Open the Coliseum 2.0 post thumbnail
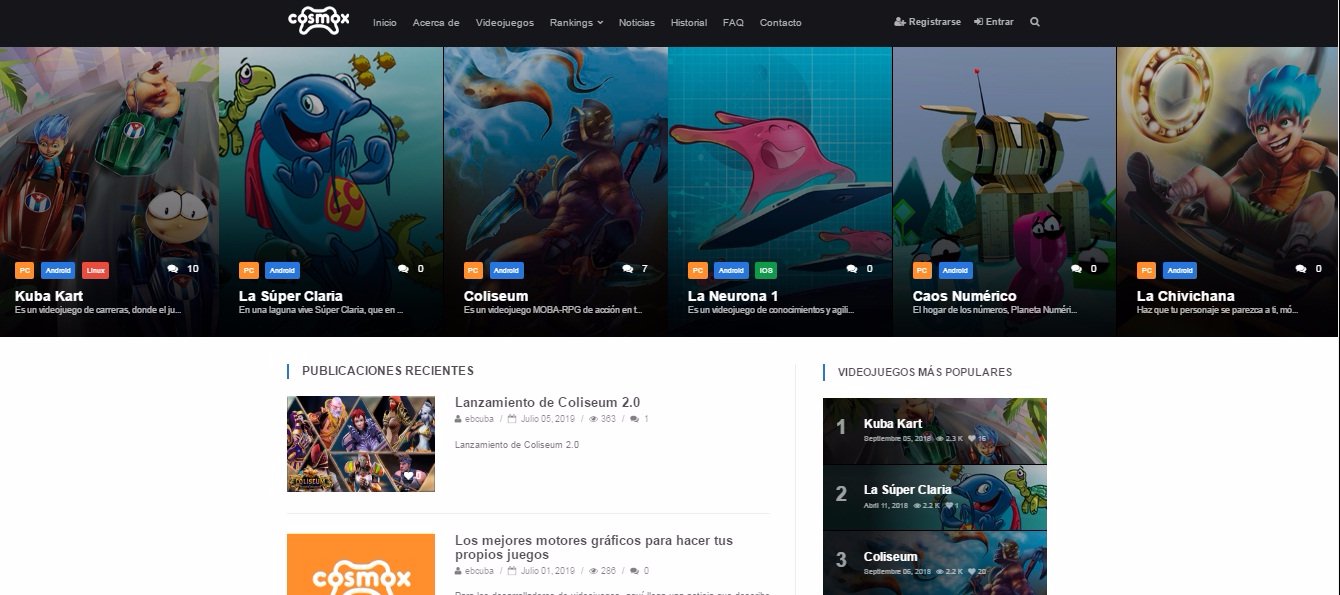1340x595 pixels. click(360, 443)
